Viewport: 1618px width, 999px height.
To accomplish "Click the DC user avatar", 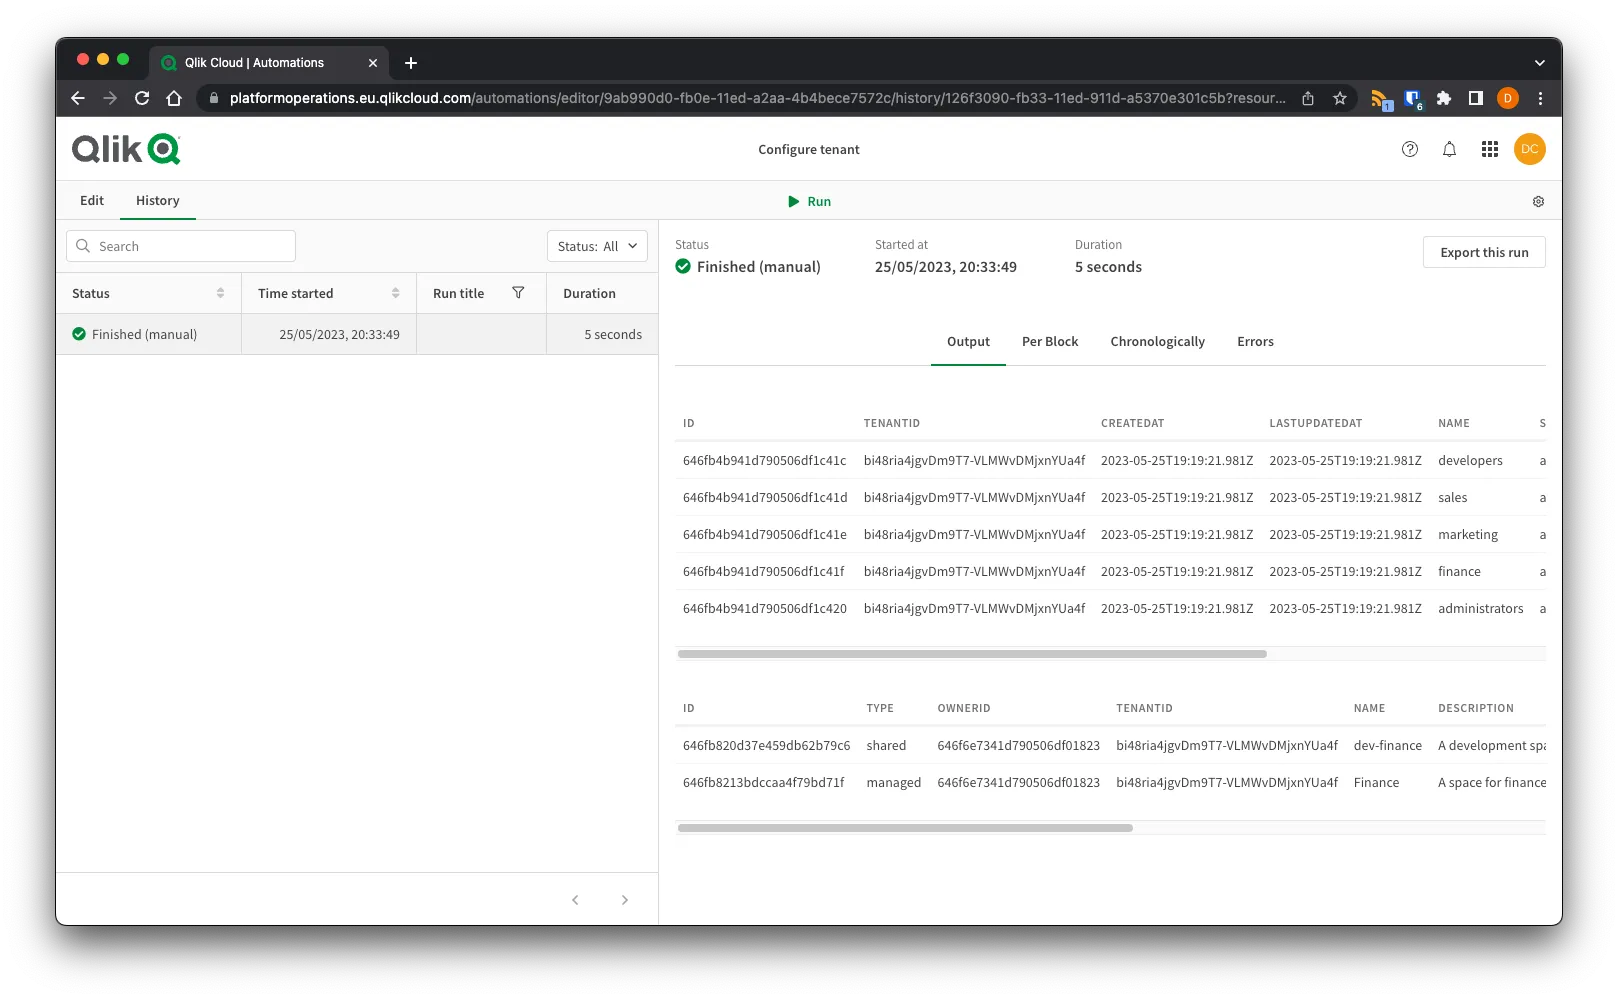I will (1529, 148).
